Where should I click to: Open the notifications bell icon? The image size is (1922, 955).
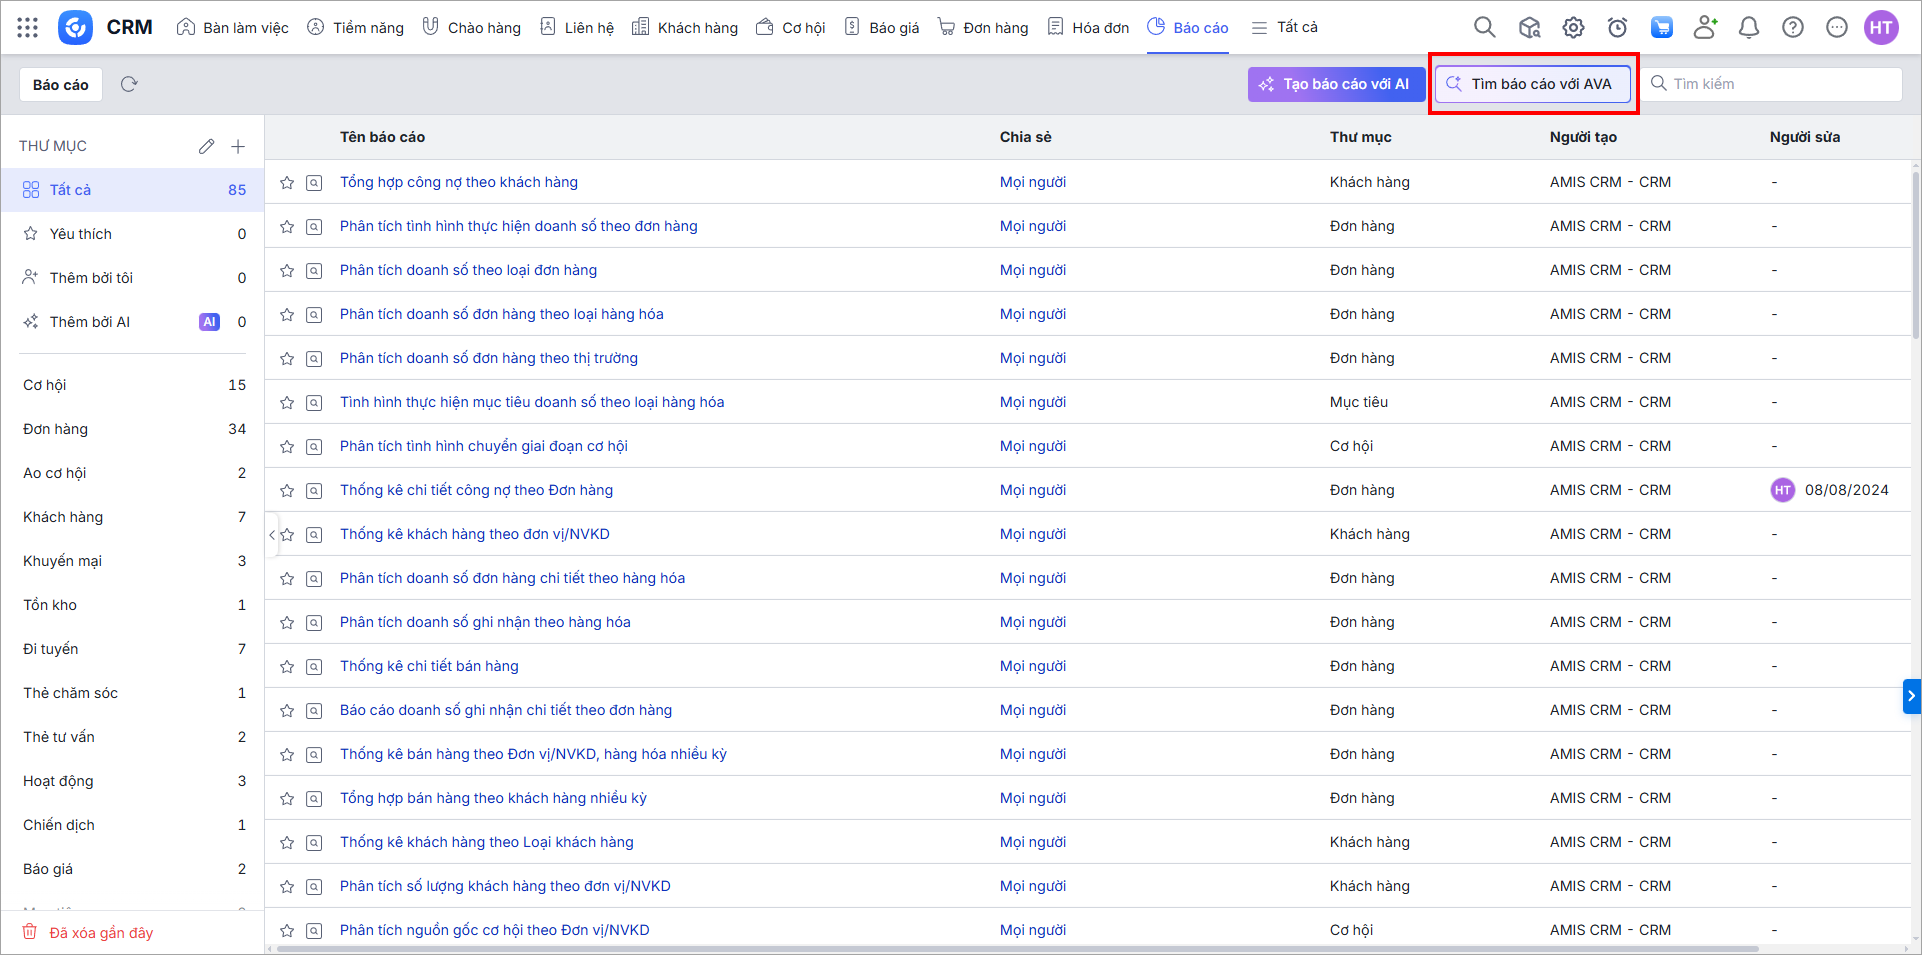(1749, 28)
